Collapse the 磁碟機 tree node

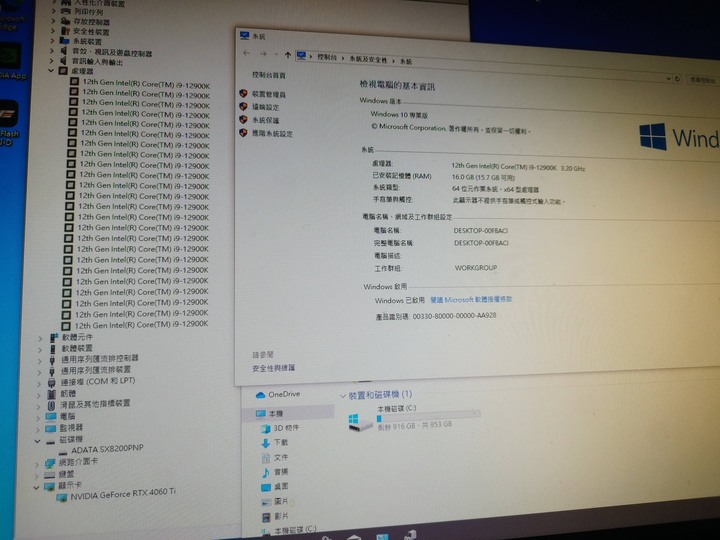click(x=39, y=439)
